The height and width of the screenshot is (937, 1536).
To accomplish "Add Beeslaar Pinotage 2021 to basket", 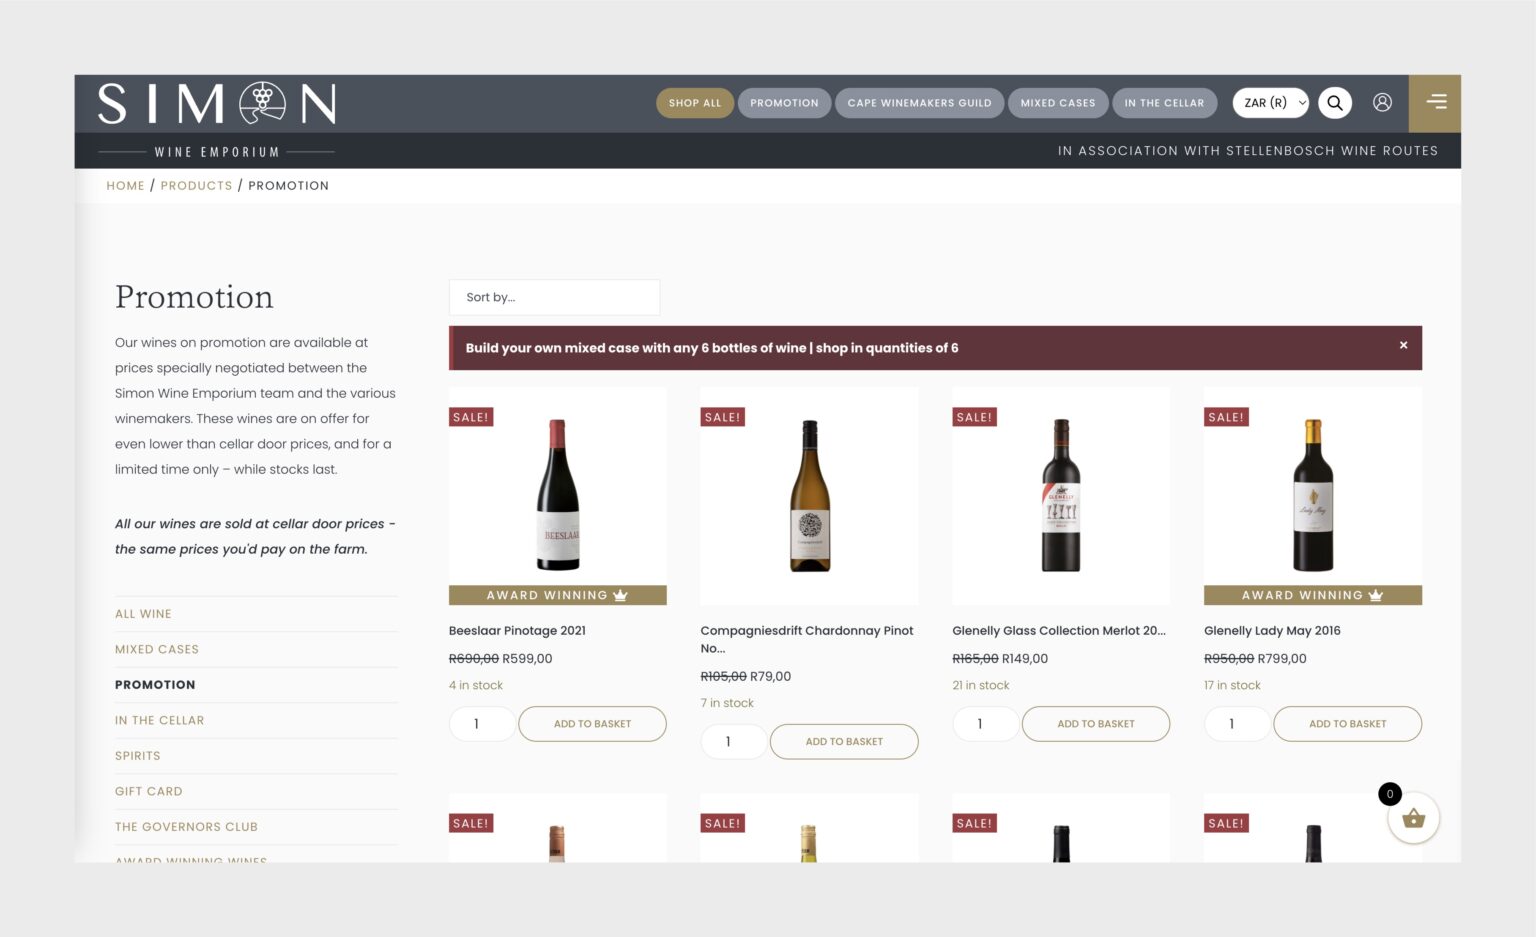I will 592,724.
